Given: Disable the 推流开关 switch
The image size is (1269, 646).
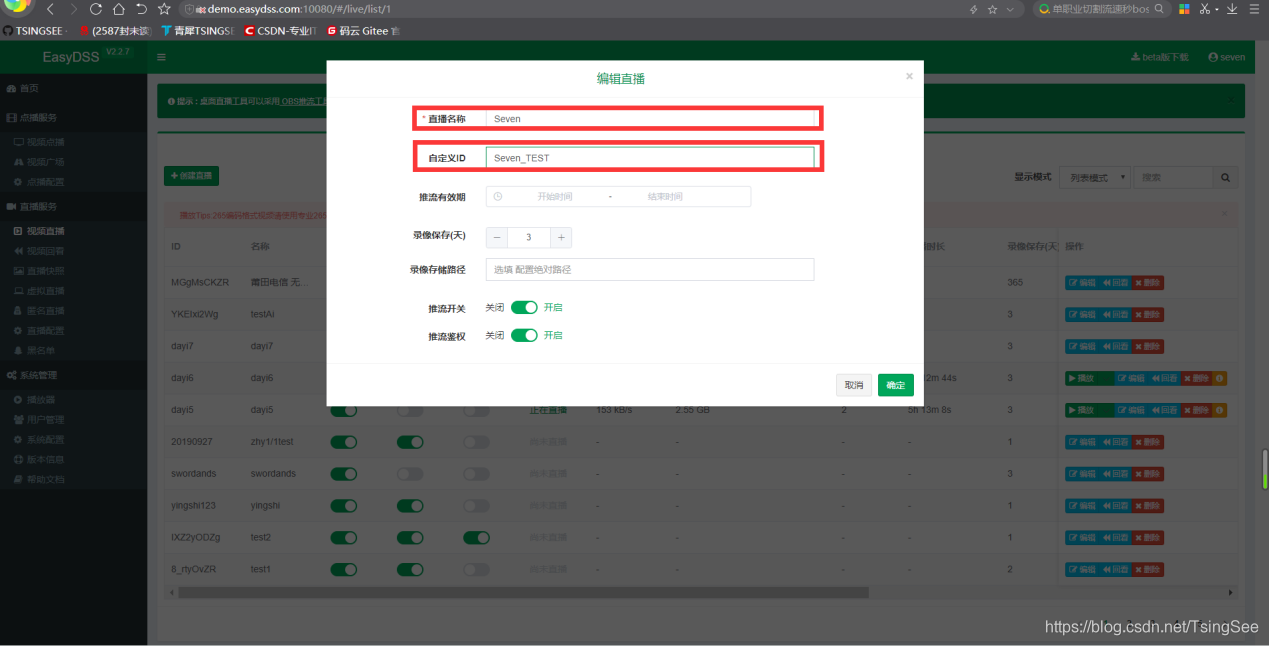Looking at the screenshot, I should (524, 307).
